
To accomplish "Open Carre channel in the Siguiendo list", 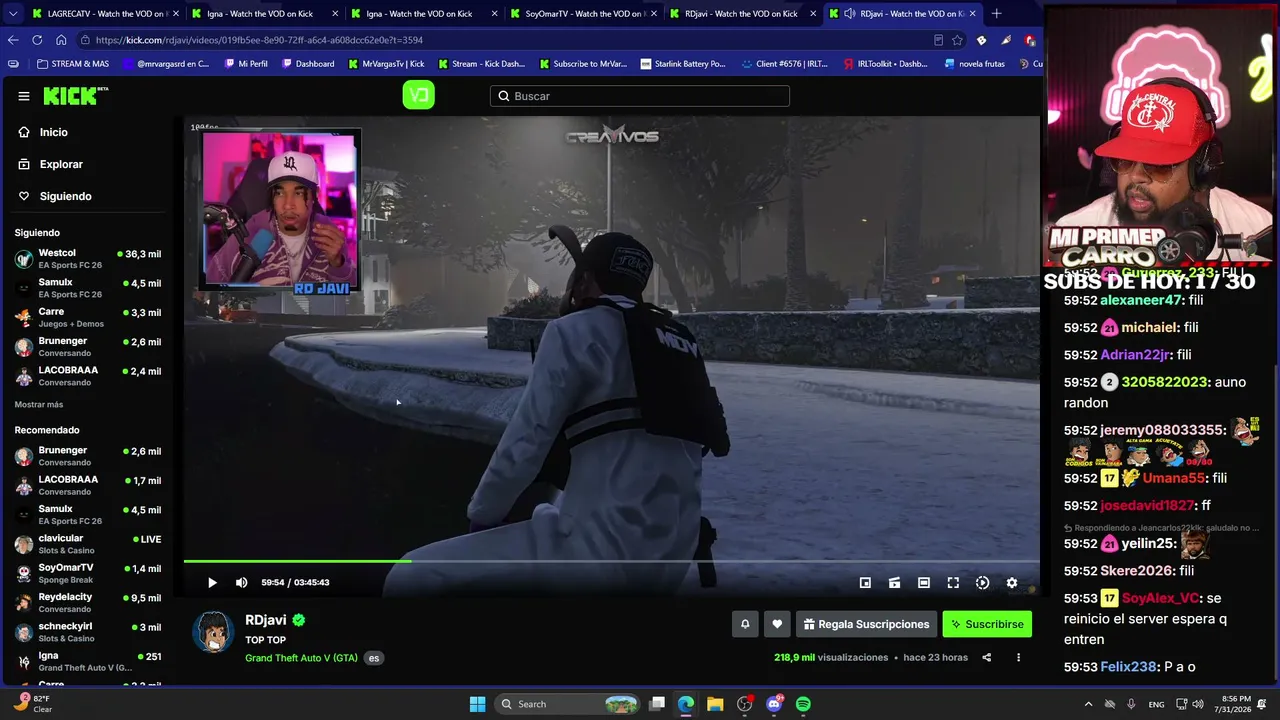I will 88,318.
